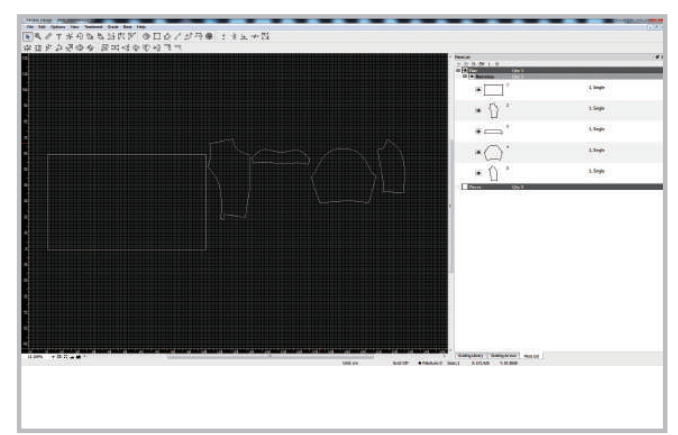
Task: Open the Edit menu
Action: (42, 27)
